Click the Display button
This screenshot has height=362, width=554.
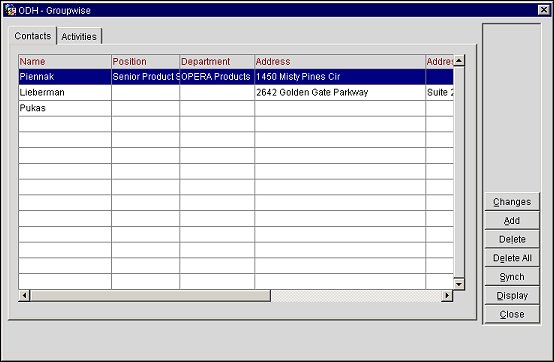(512, 295)
